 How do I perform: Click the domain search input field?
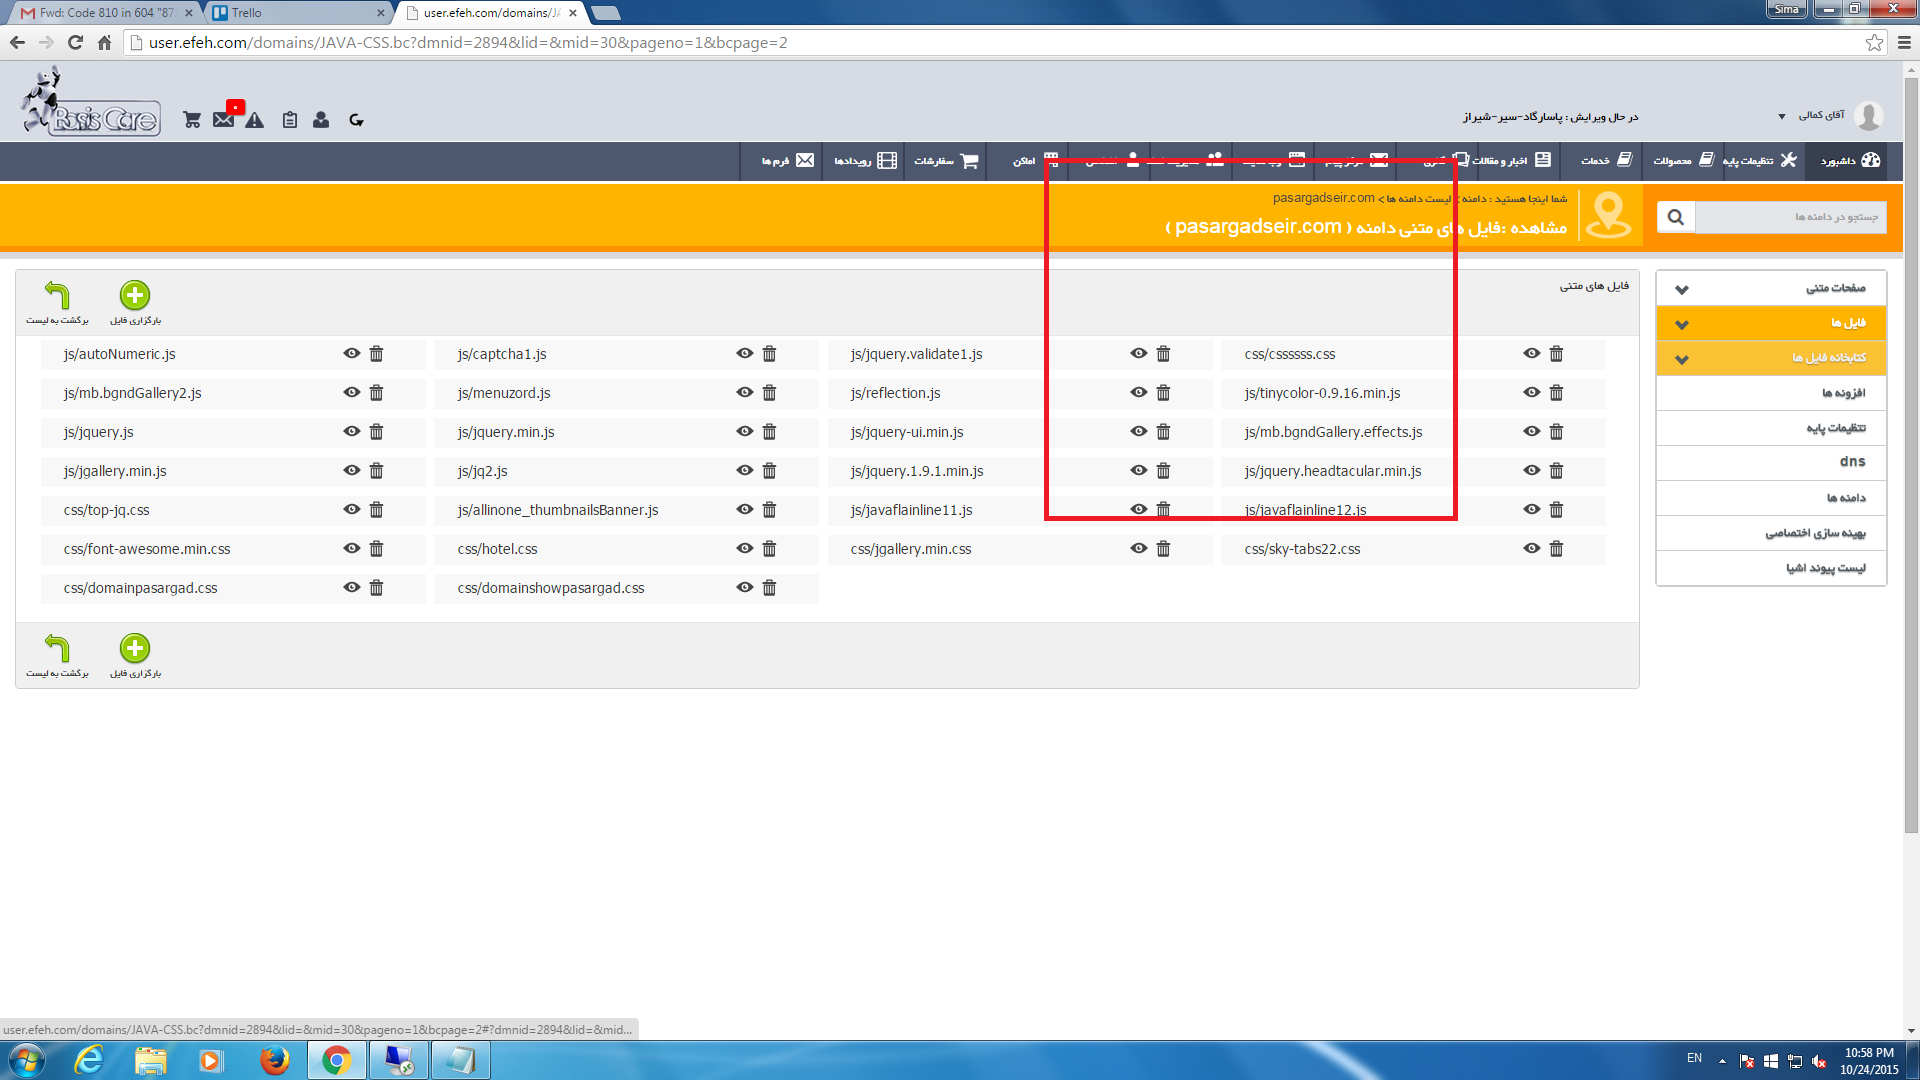[x=1790, y=217]
